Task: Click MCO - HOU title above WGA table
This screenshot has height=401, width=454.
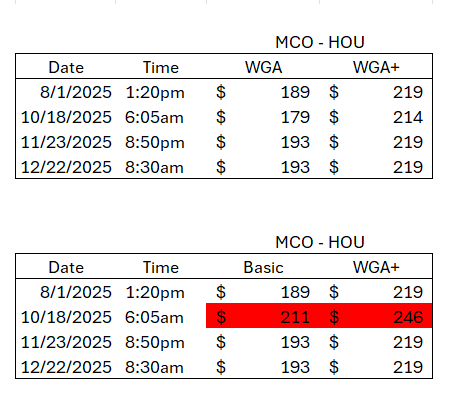Action: pos(320,42)
